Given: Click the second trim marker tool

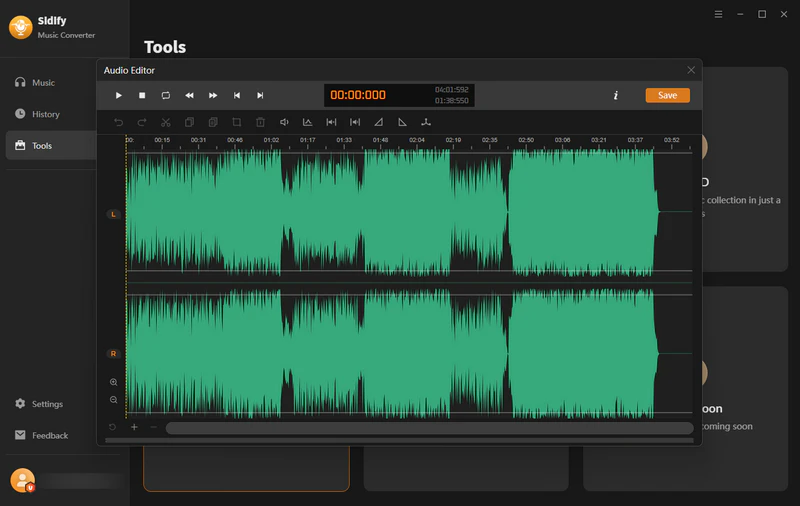Looking at the screenshot, I should 355,122.
